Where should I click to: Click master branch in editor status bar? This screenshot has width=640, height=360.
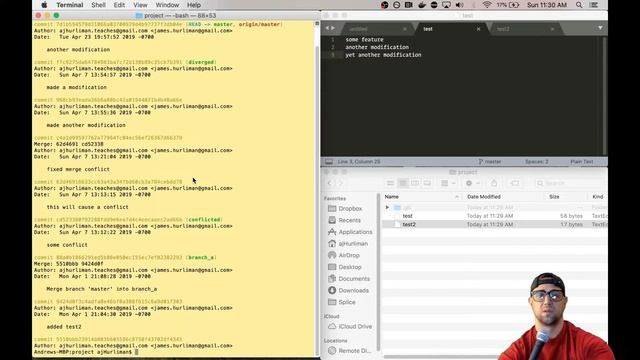490,162
